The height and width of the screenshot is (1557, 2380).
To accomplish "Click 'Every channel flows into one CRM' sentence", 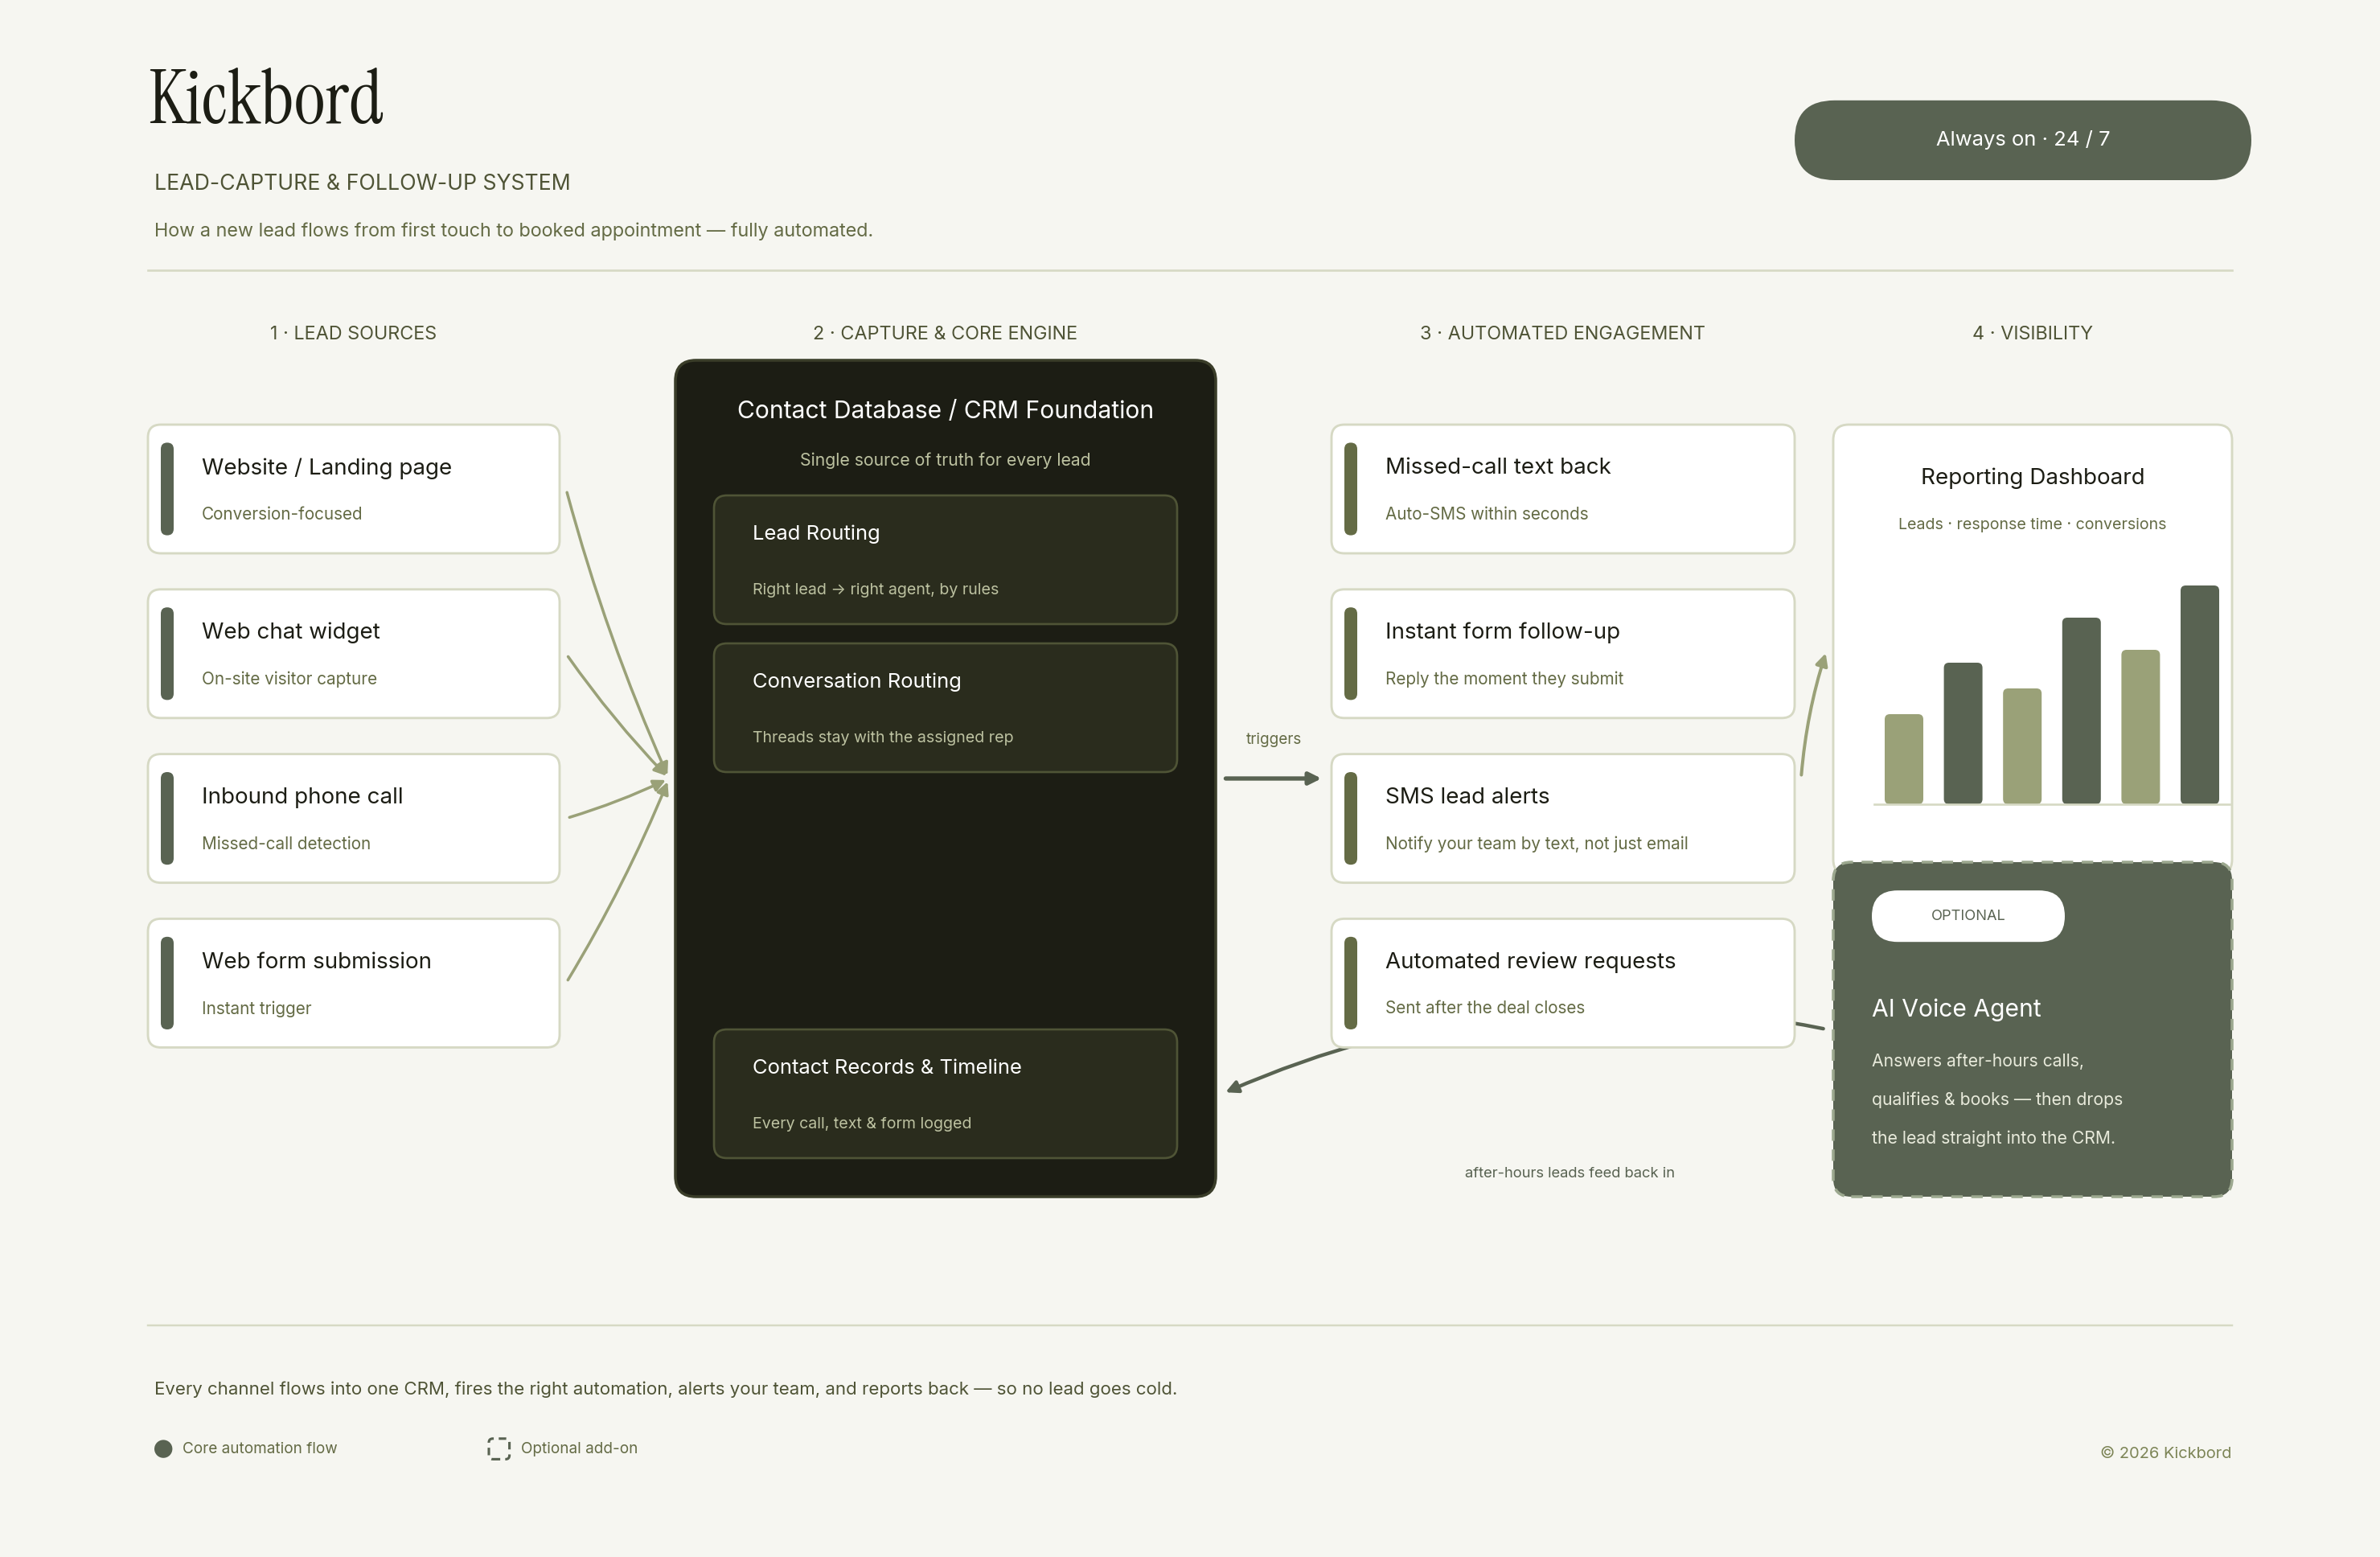I will [665, 1389].
